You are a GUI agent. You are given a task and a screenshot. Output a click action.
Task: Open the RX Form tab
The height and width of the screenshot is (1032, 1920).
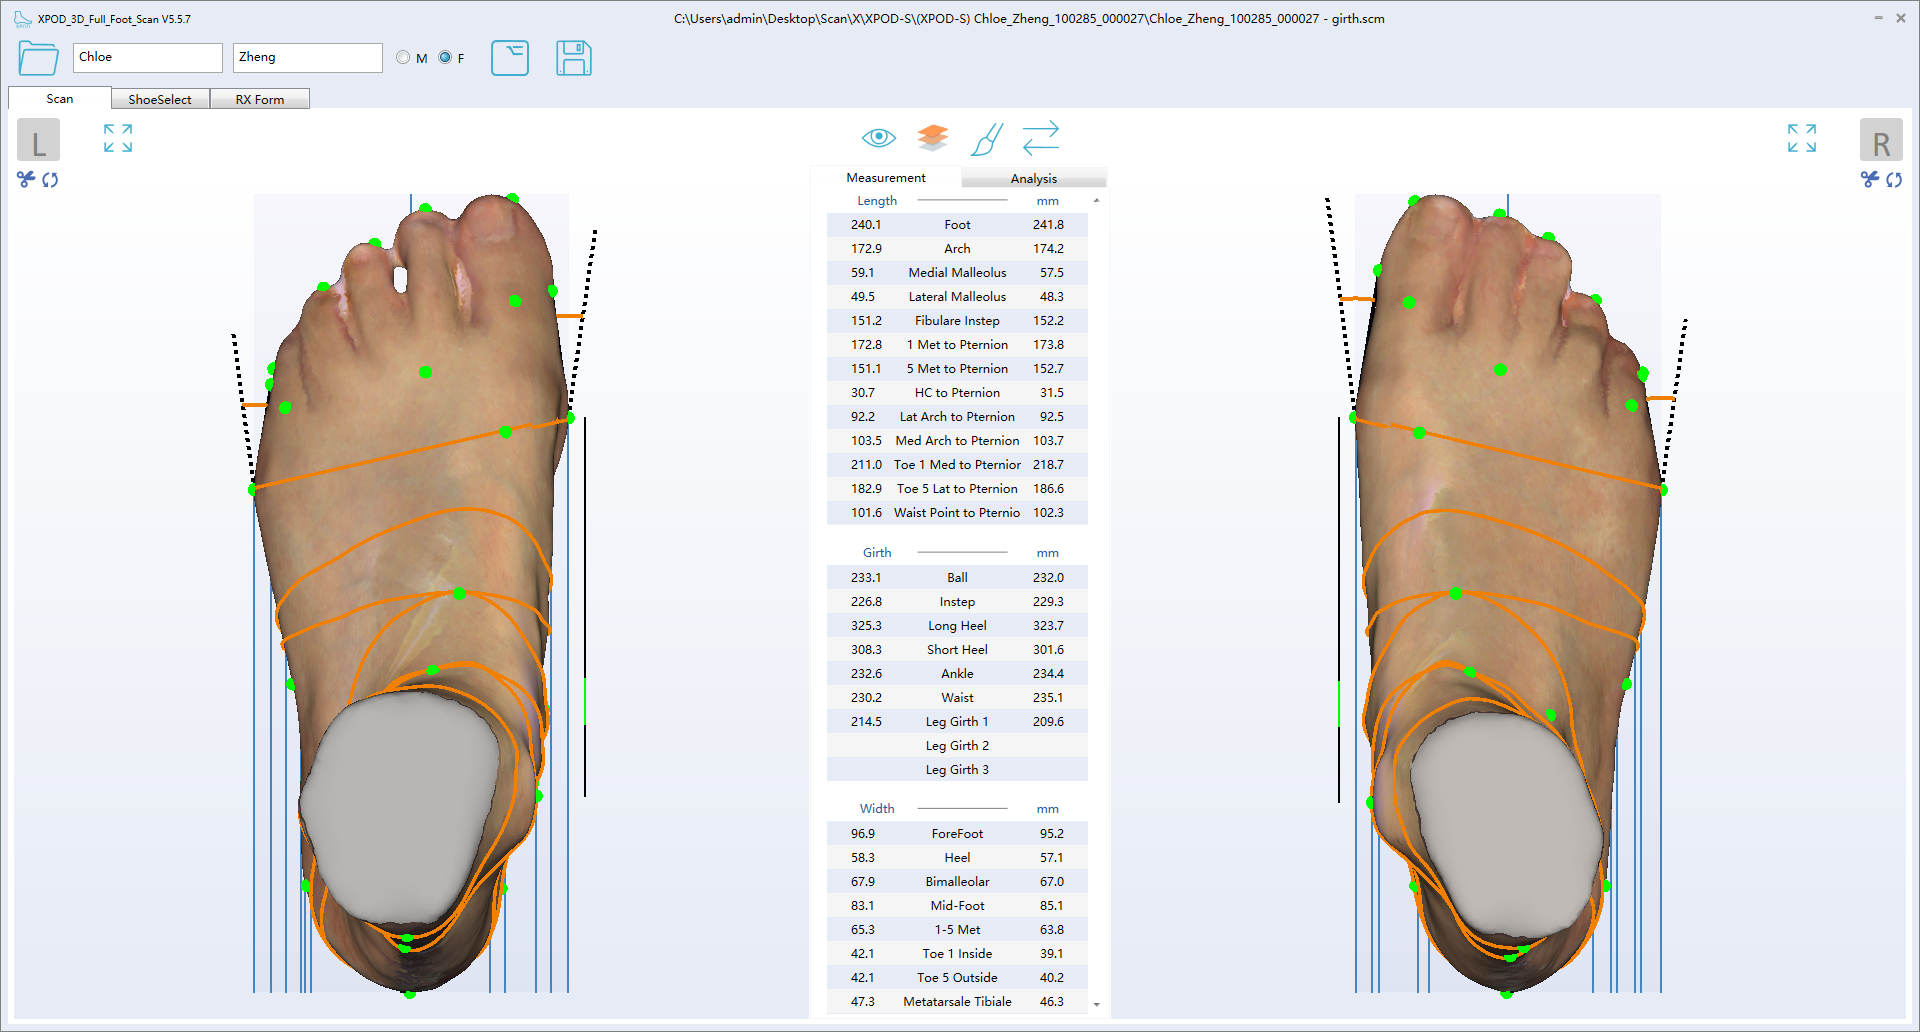pos(260,99)
